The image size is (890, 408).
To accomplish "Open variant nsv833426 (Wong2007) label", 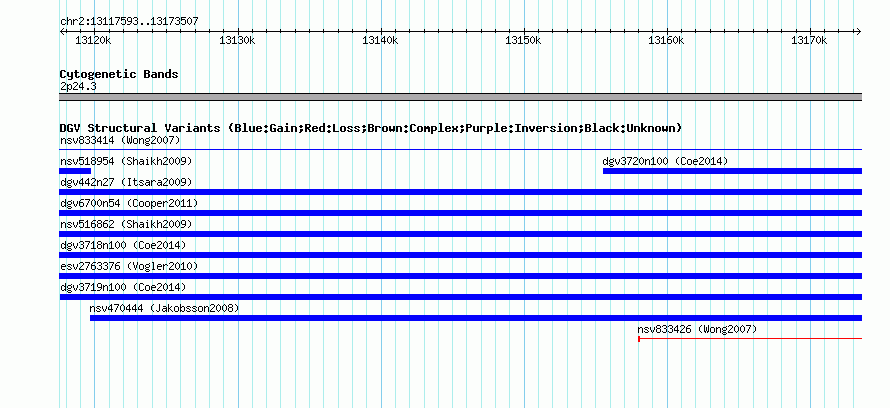I will [697, 329].
